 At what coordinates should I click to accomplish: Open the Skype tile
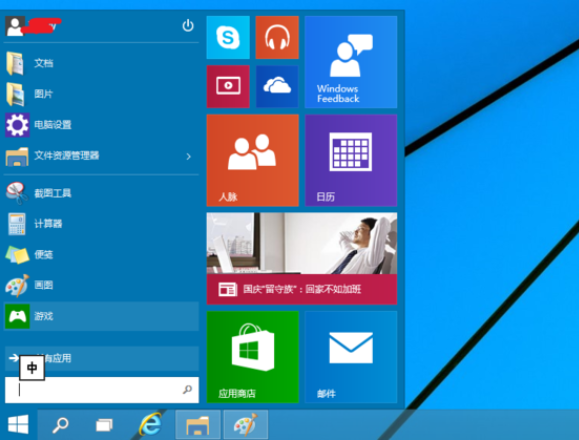(x=228, y=37)
